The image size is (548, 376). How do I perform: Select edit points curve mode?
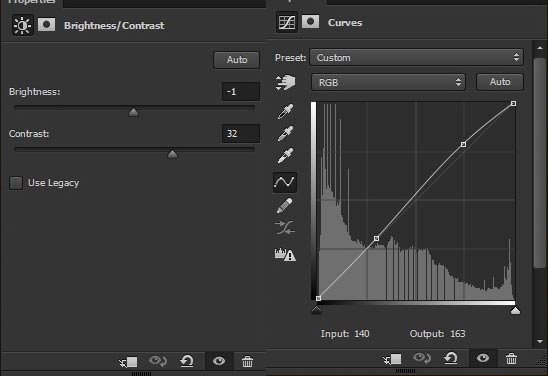coord(285,182)
